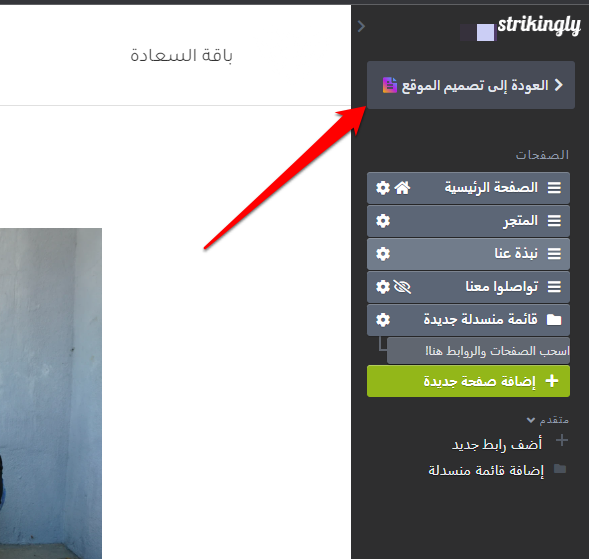Click the home icon on الصفحة الرئيسية

(x=402, y=188)
